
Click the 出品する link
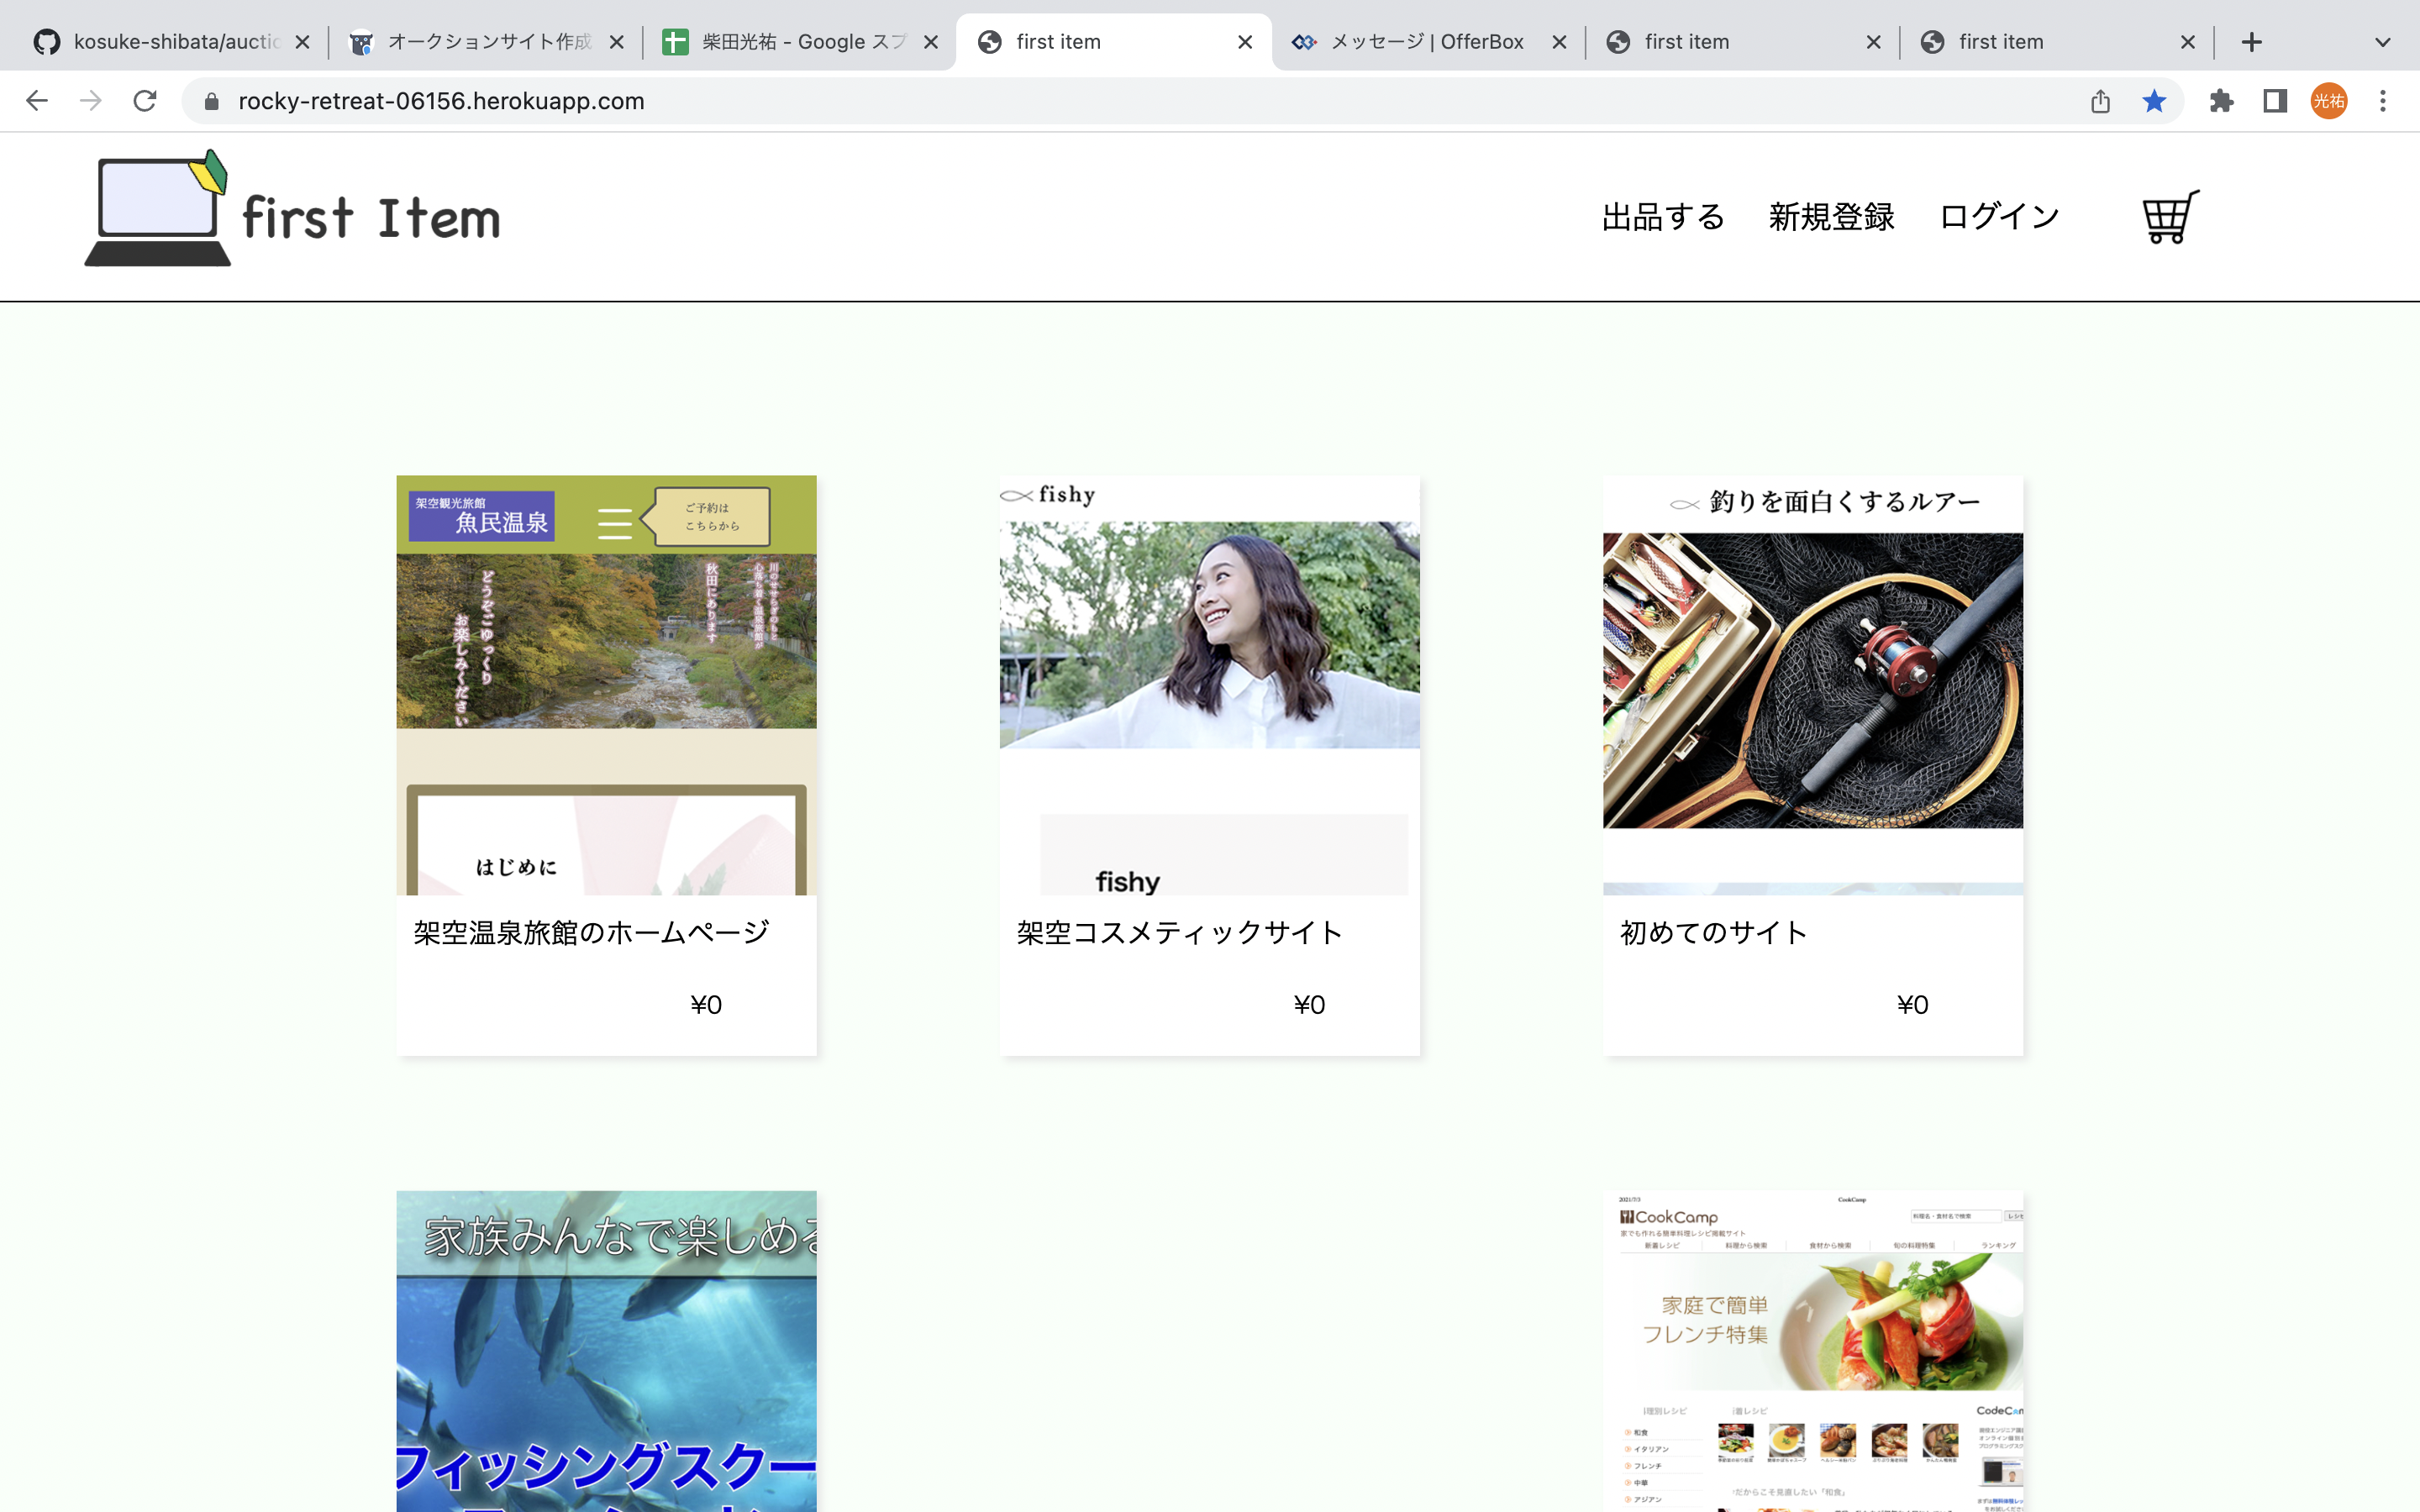click(1663, 216)
